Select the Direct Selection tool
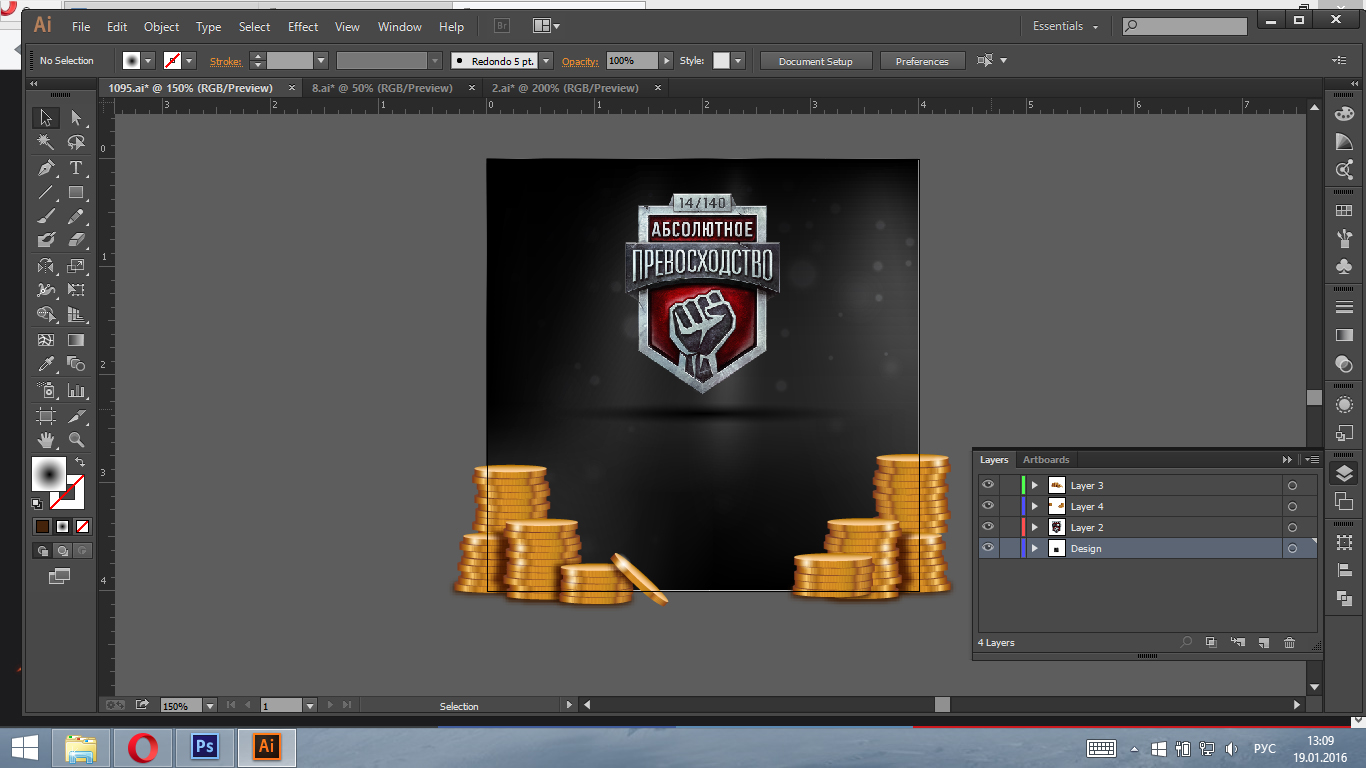The width and height of the screenshot is (1366, 768). 76,118
